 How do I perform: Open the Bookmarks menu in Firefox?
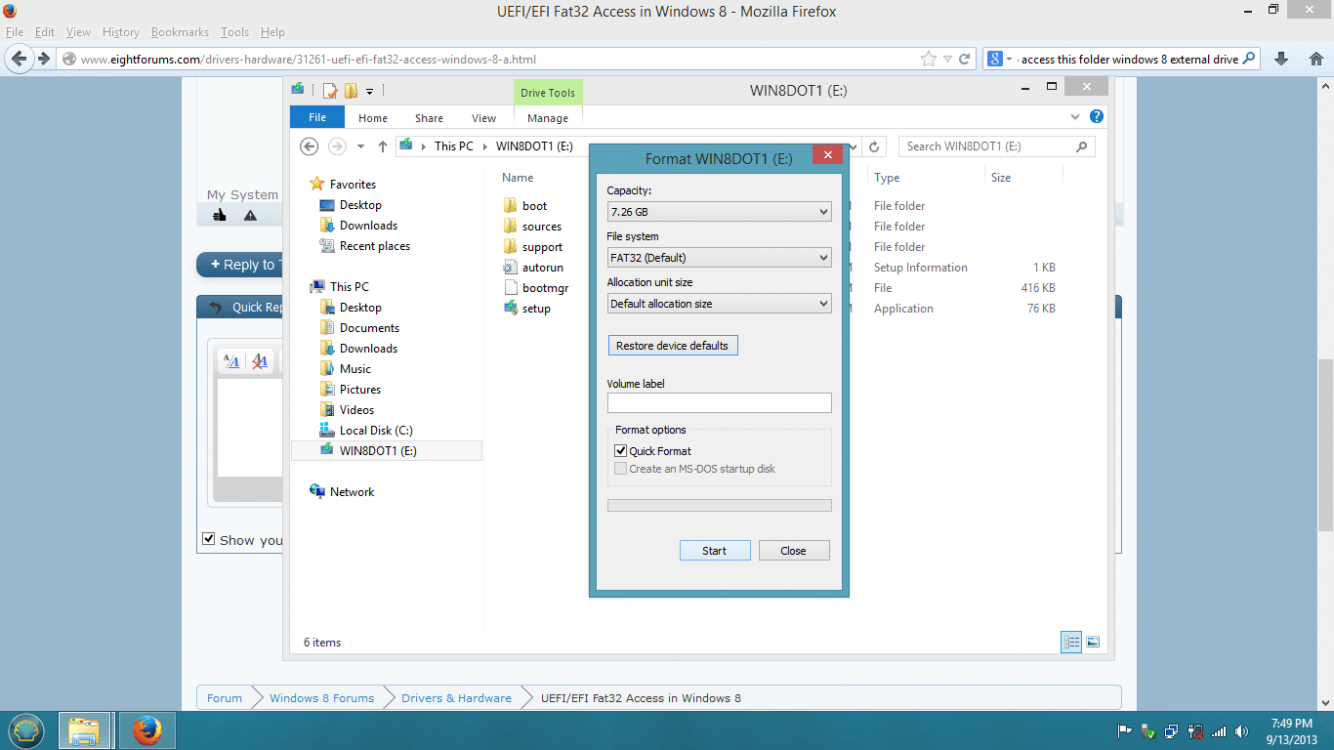(180, 32)
